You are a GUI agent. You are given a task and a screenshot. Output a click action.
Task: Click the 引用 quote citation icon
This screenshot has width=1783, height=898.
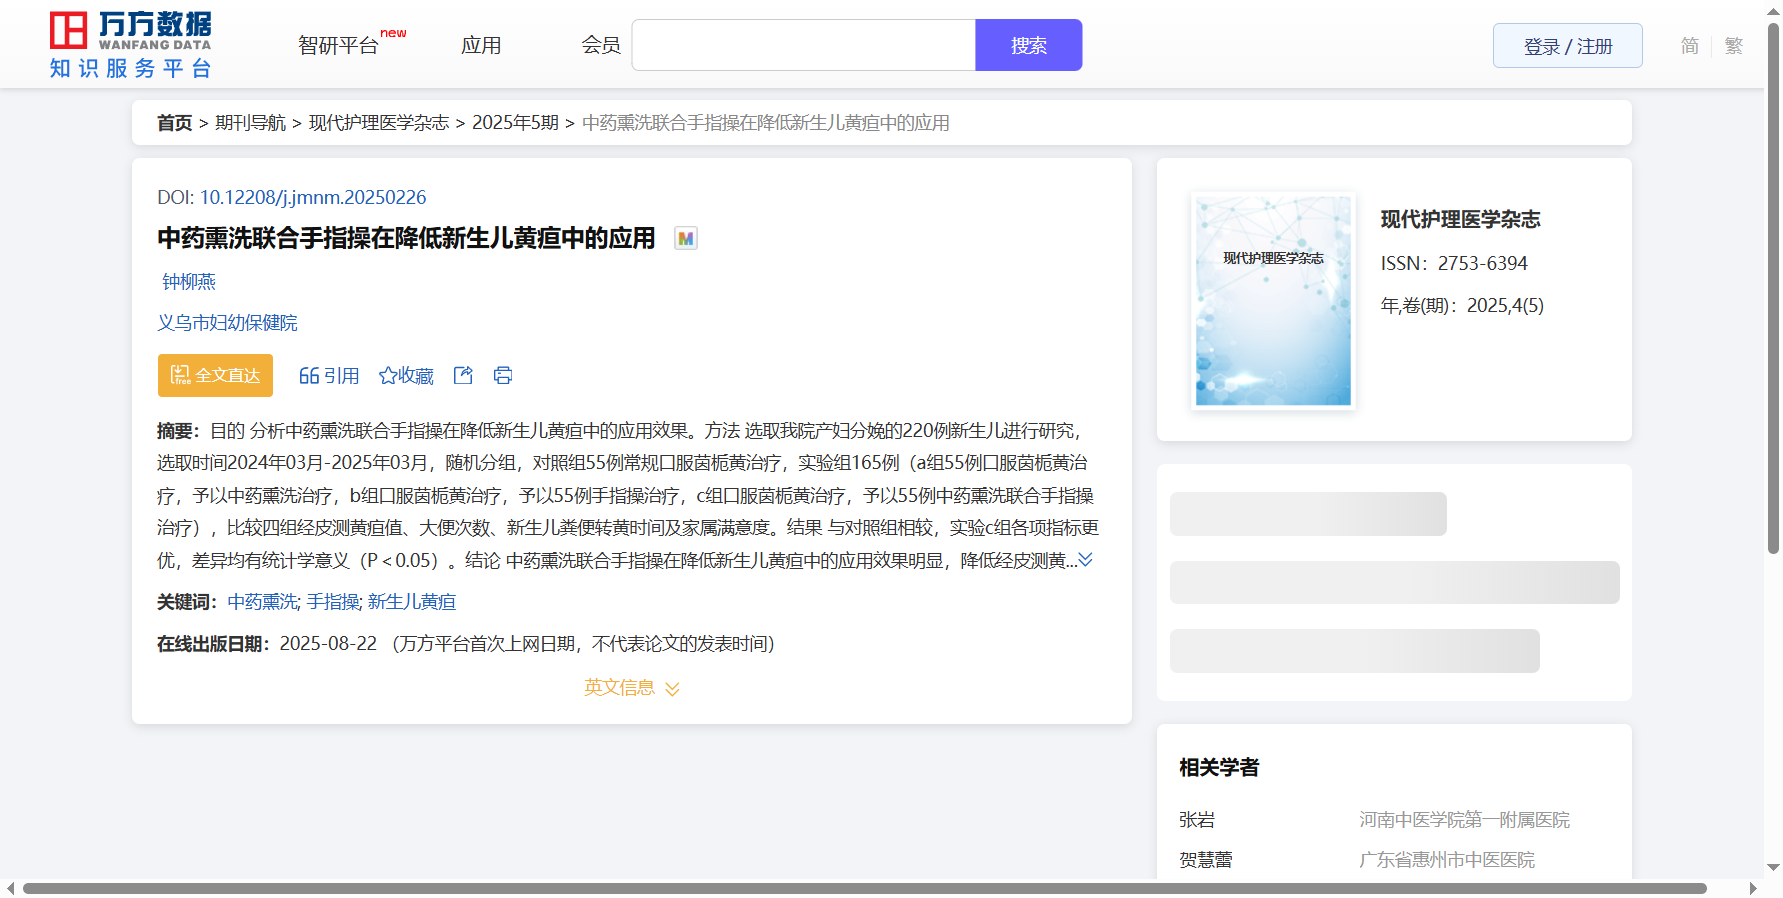click(x=309, y=376)
